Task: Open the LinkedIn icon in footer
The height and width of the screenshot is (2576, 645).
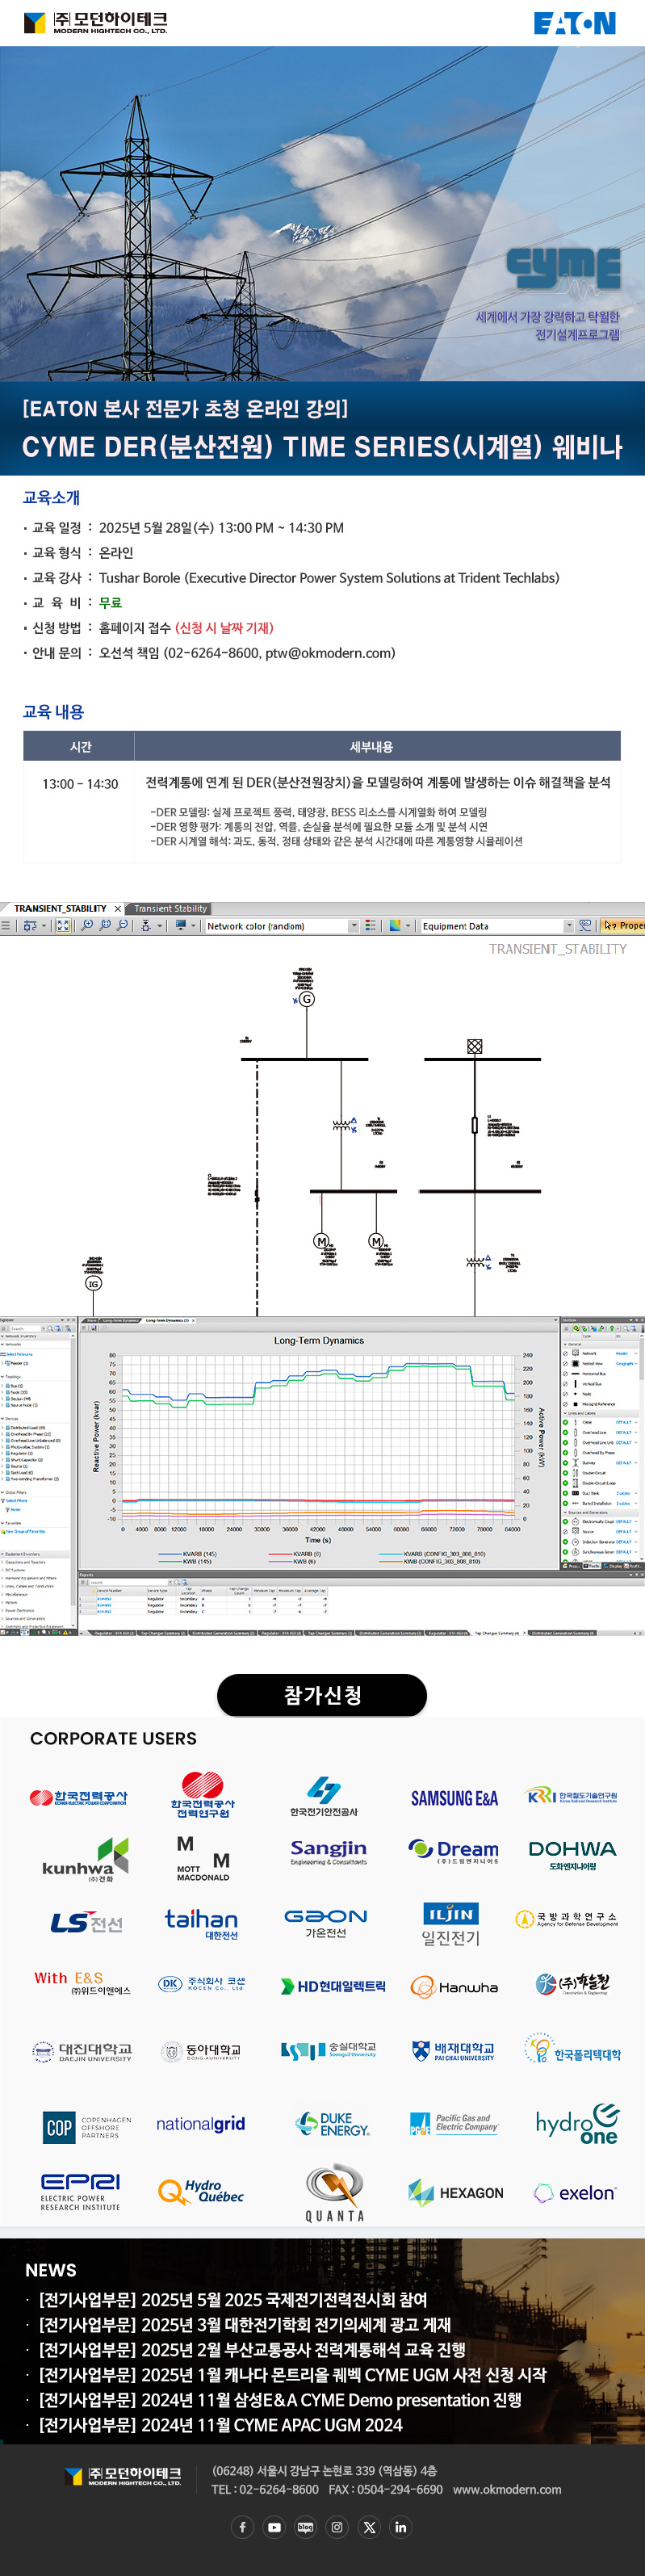Action: point(401,2527)
